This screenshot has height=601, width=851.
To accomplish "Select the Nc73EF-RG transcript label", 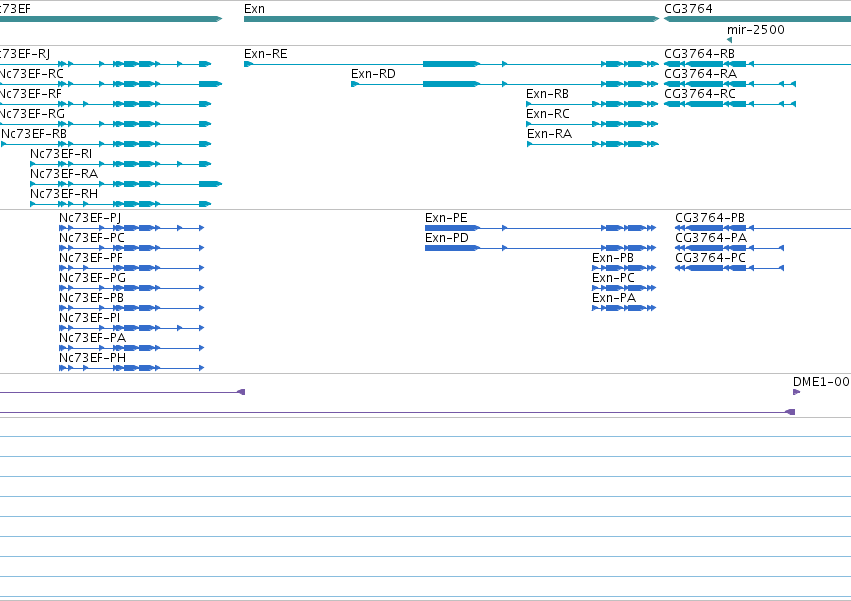I will 32,114.
